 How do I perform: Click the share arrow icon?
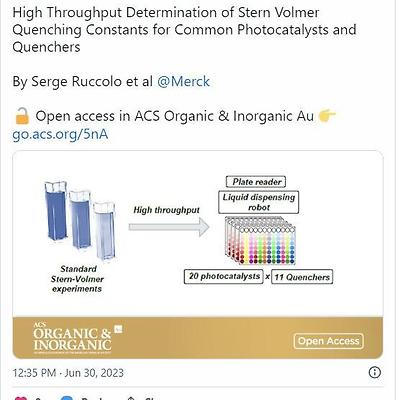coord(131,398)
